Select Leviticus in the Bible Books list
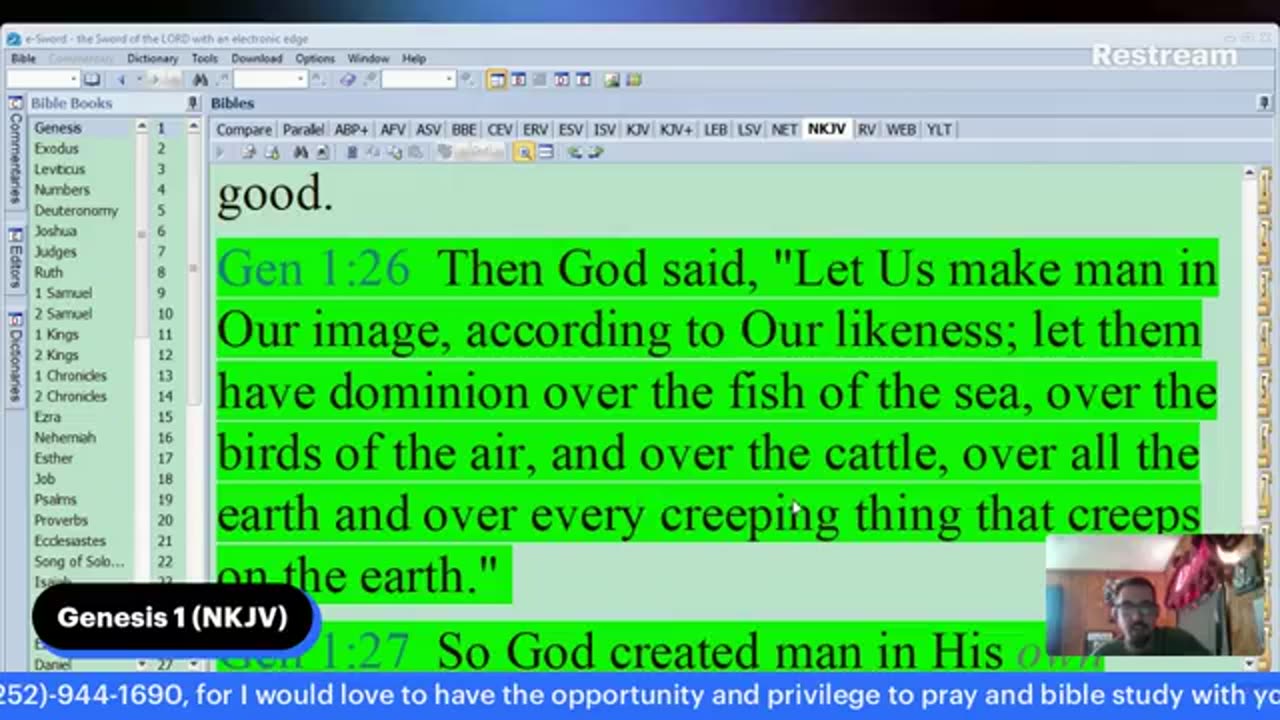The height and width of the screenshot is (720, 1280). (x=59, y=169)
